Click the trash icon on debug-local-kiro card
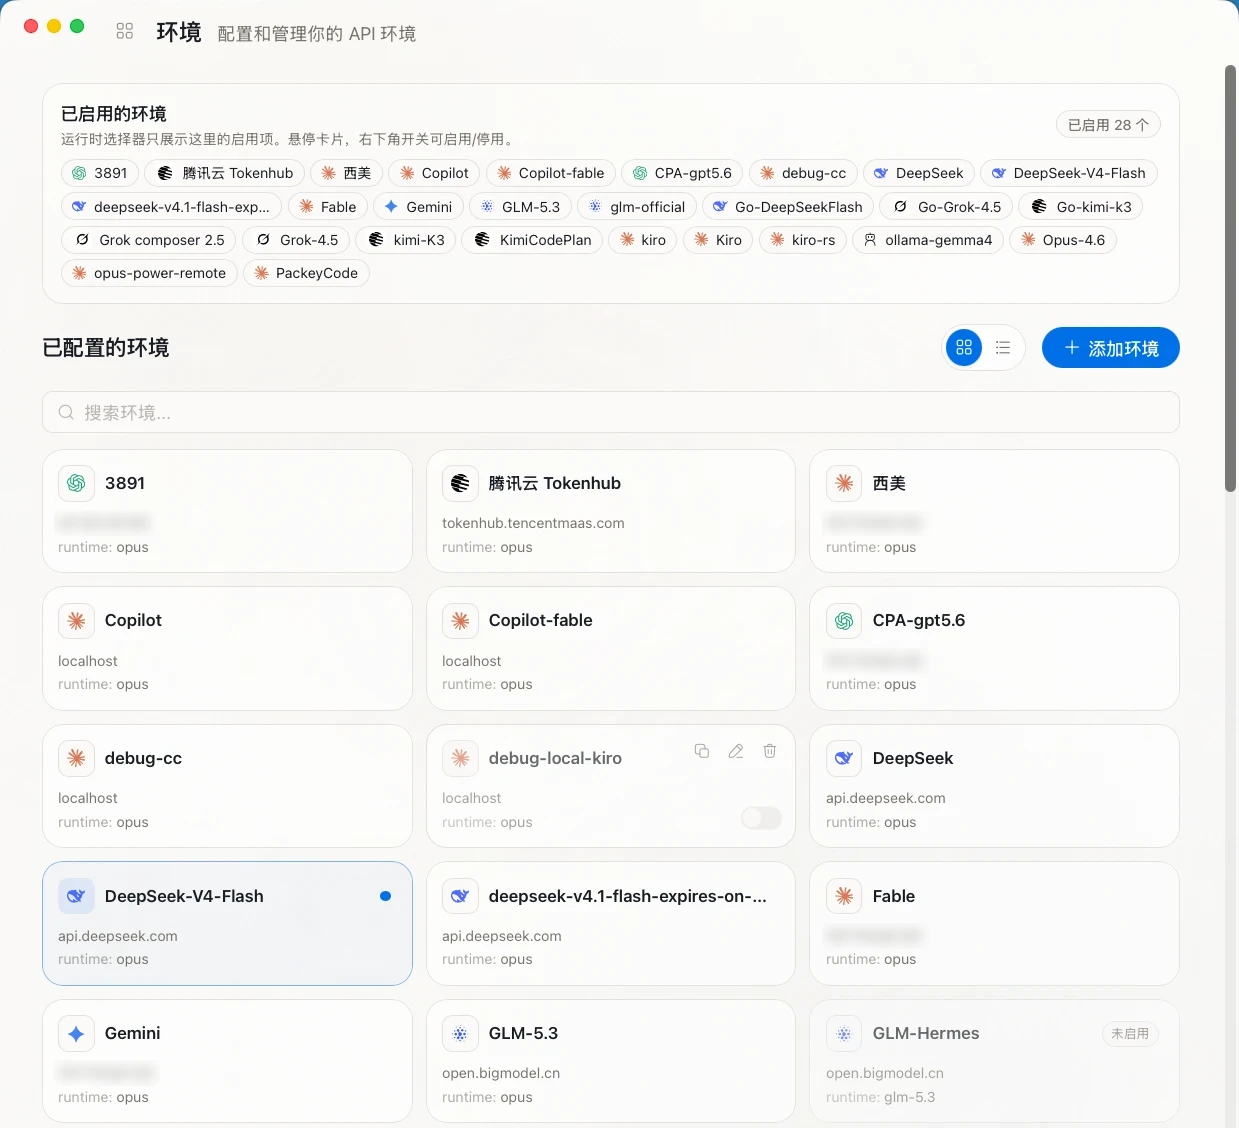 (x=770, y=751)
